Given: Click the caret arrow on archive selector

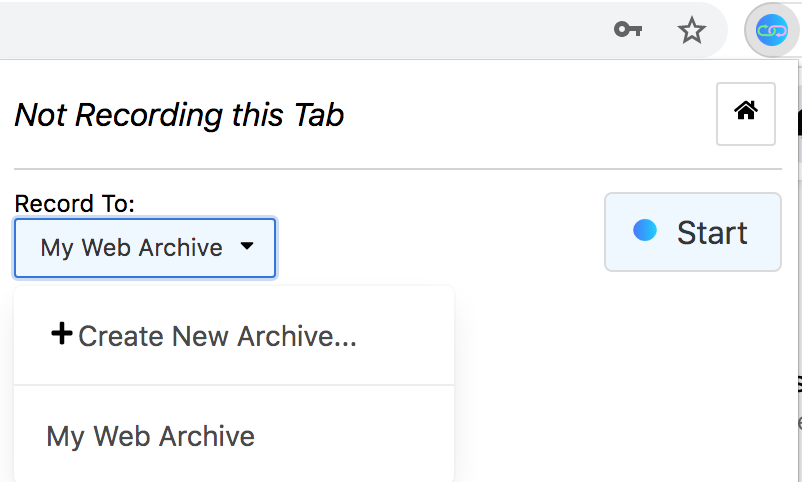Looking at the screenshot, I should coord(247,246).
